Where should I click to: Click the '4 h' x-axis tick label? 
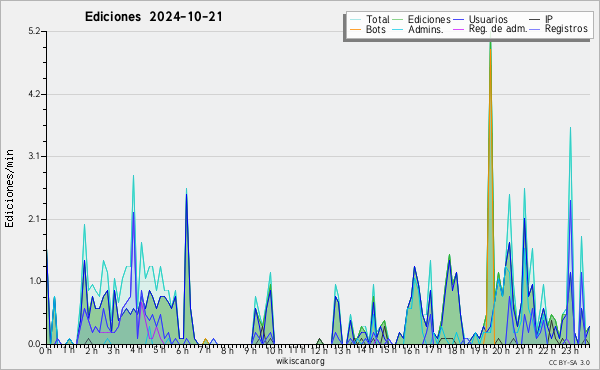point(136,350)
